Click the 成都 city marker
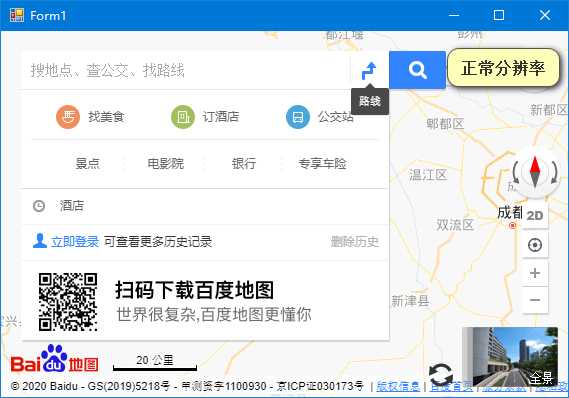Viewport: 569px width, 398px height. (x=512, y=226)
